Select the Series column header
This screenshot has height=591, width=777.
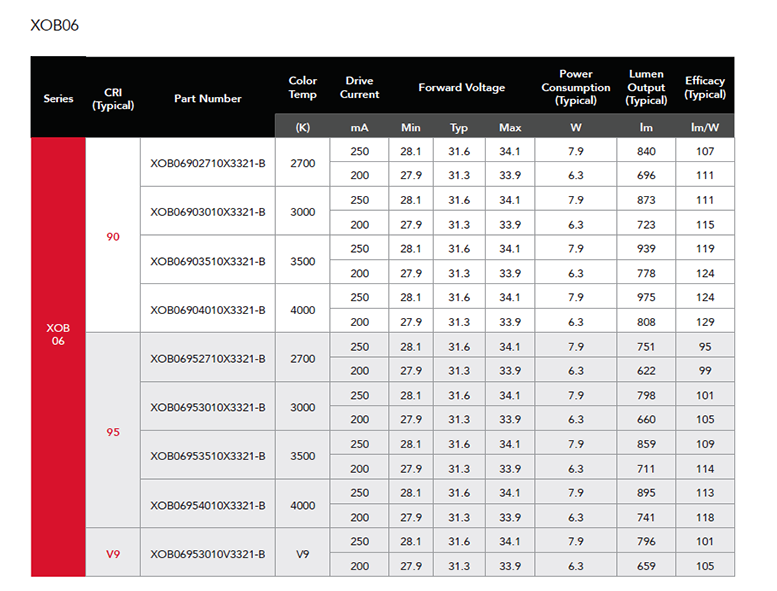coord(58,99)
